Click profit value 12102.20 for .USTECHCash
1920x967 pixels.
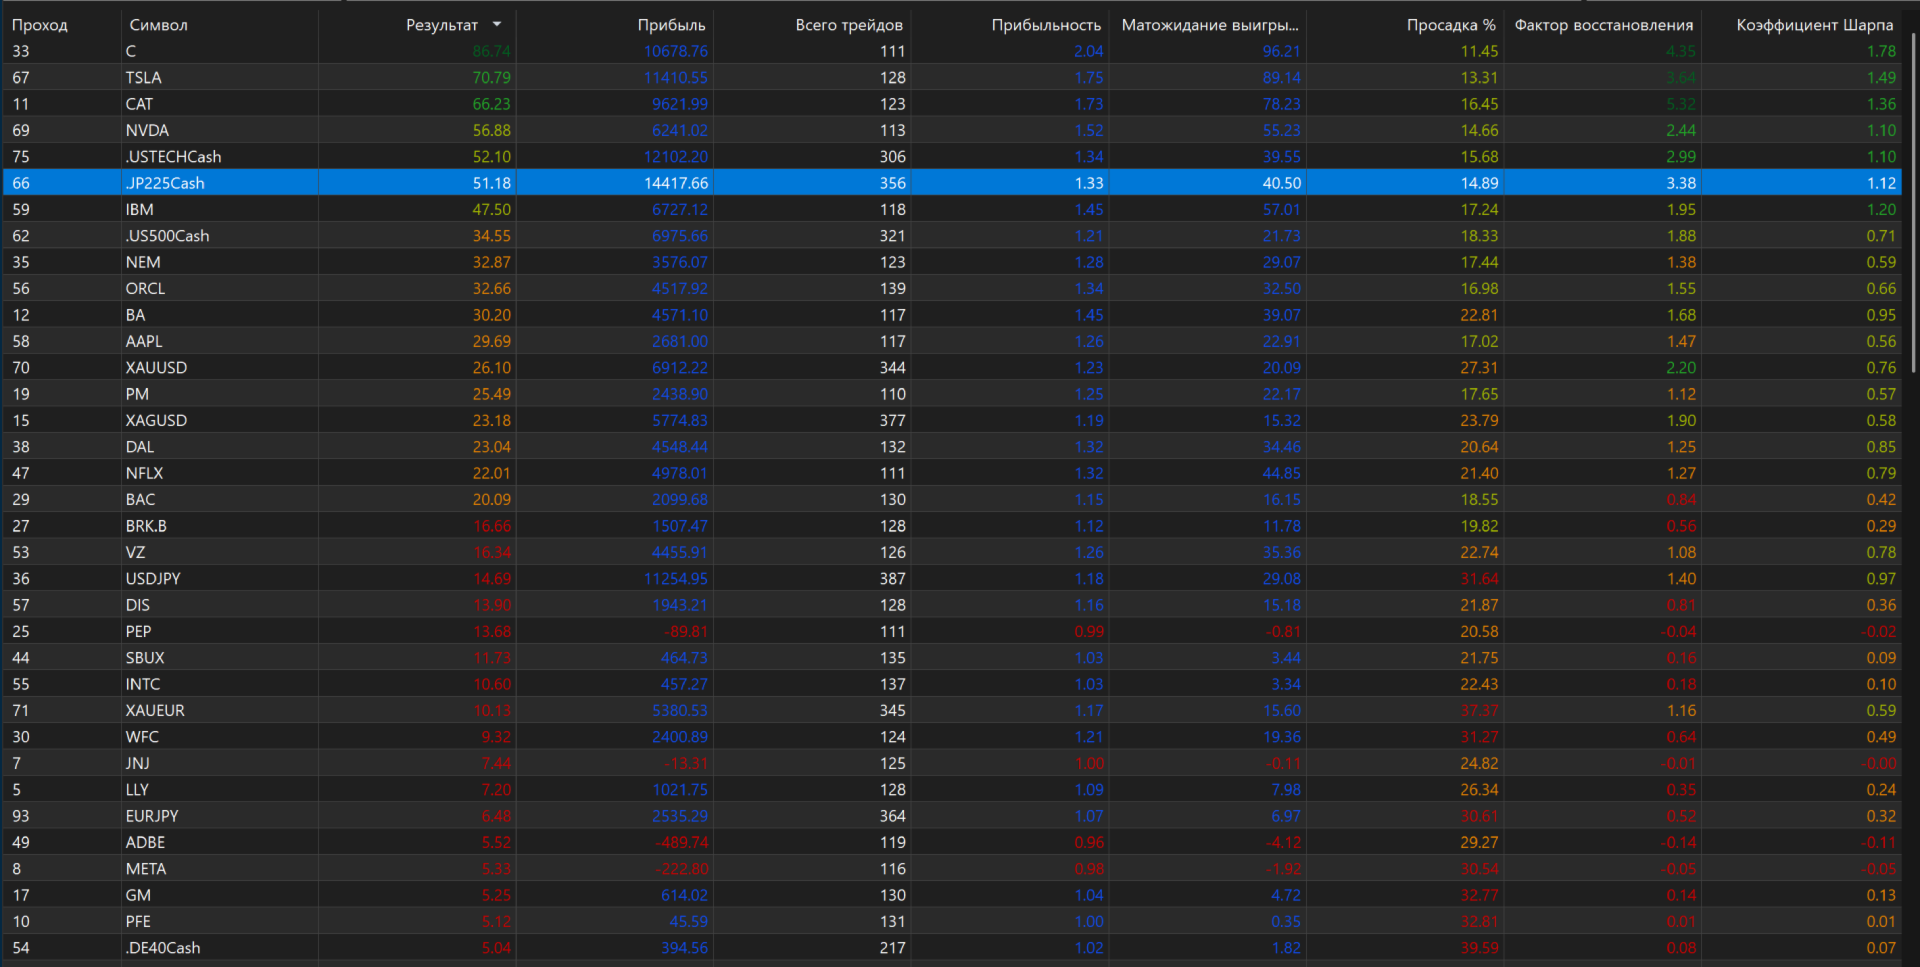click(676, 157)
